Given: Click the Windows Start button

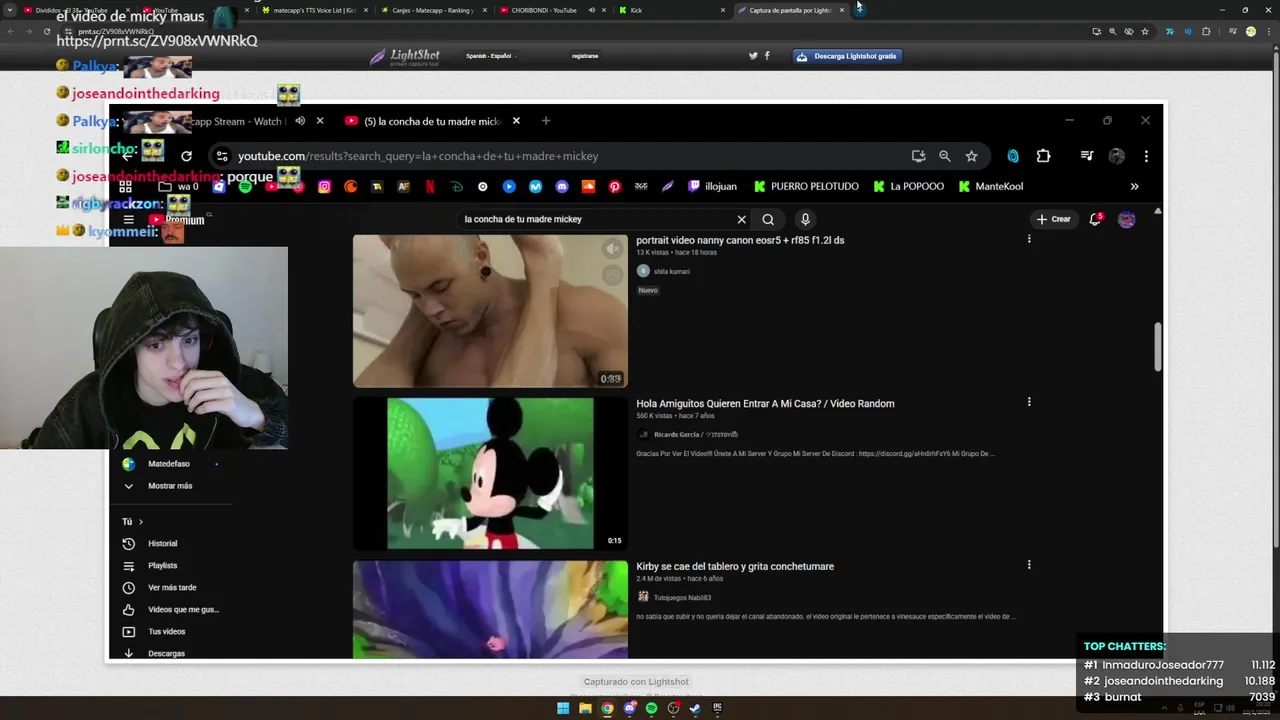Looking at the screenshot, I should click(x=563, y=708).
